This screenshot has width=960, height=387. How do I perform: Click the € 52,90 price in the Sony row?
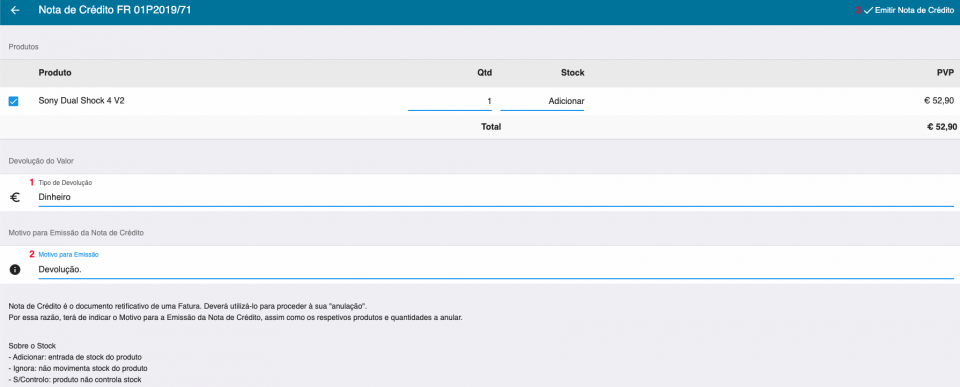point(940,100)
